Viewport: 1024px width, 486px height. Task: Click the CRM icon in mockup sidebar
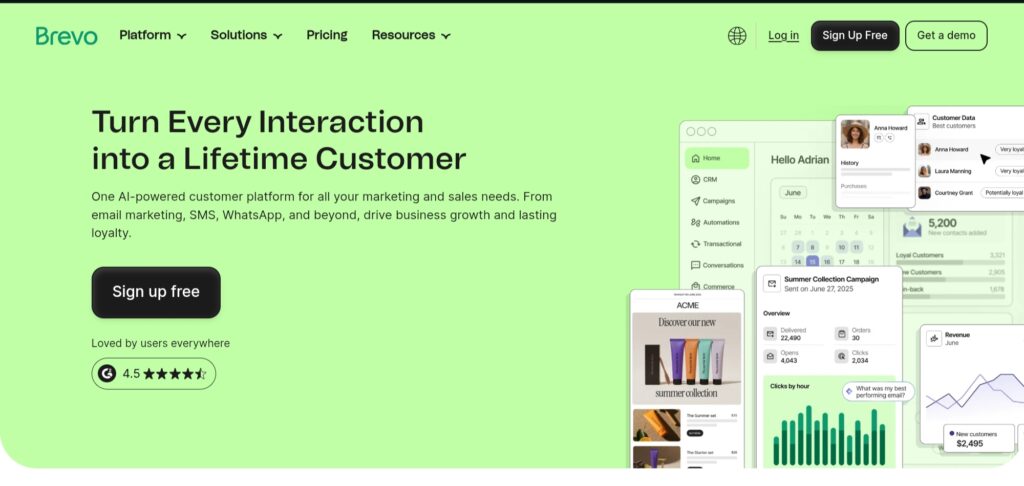(x=695, y=180)
